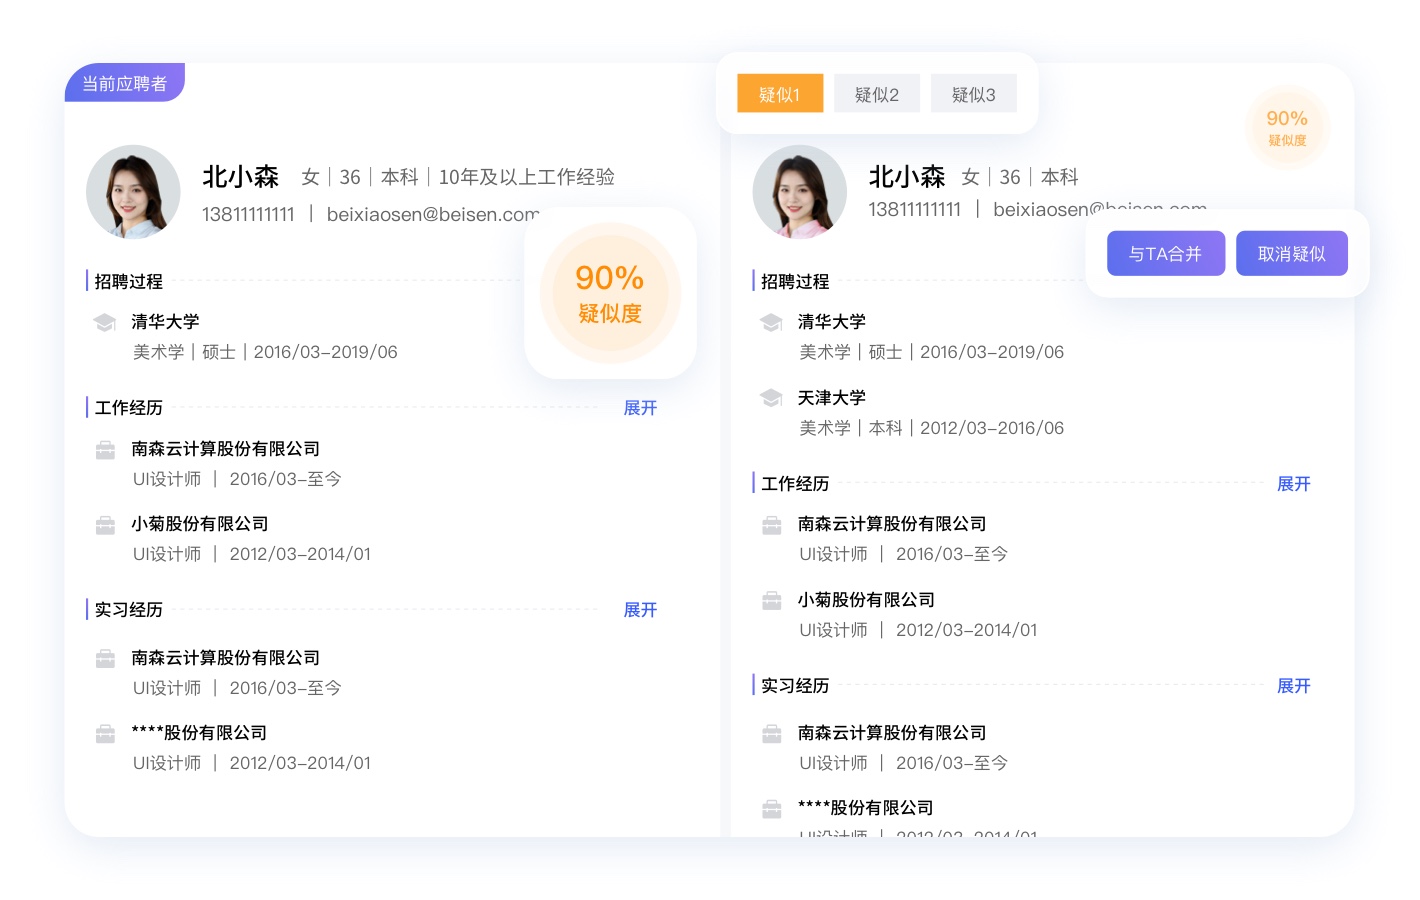Click the current applicant's profile photo
Screen dimensions: 1420x900
(x=133, y=192)
